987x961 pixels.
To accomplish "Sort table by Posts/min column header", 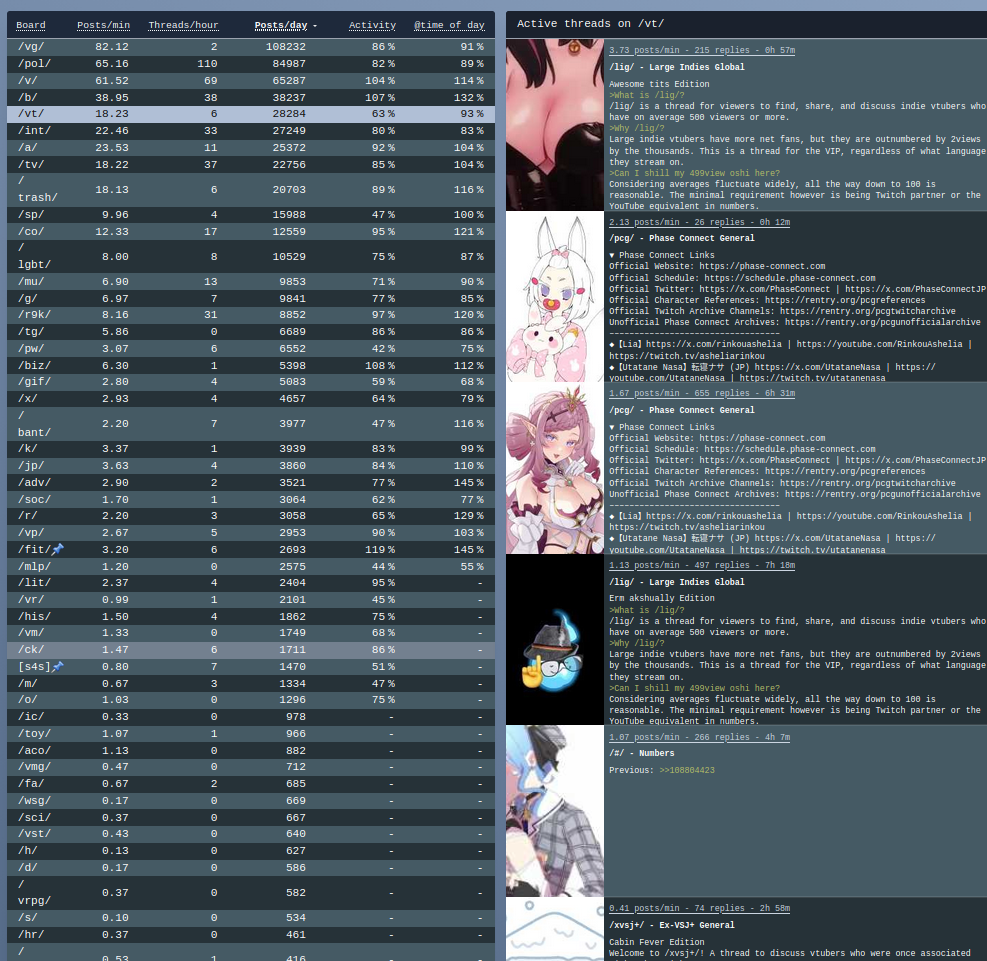I will [103, 25].
